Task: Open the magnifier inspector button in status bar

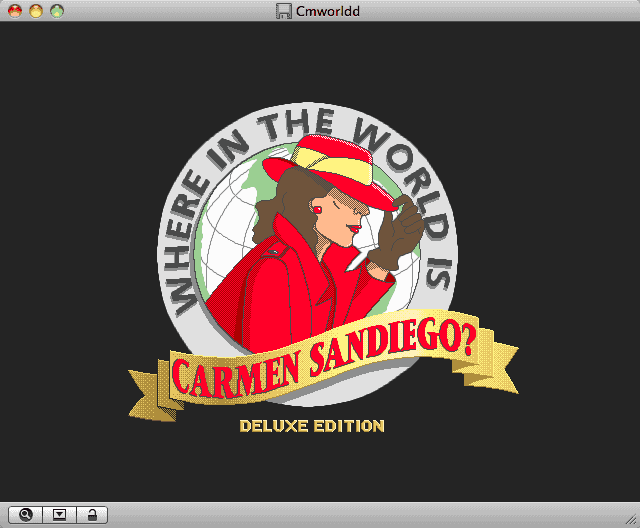Action: click(x=25, y=515)
